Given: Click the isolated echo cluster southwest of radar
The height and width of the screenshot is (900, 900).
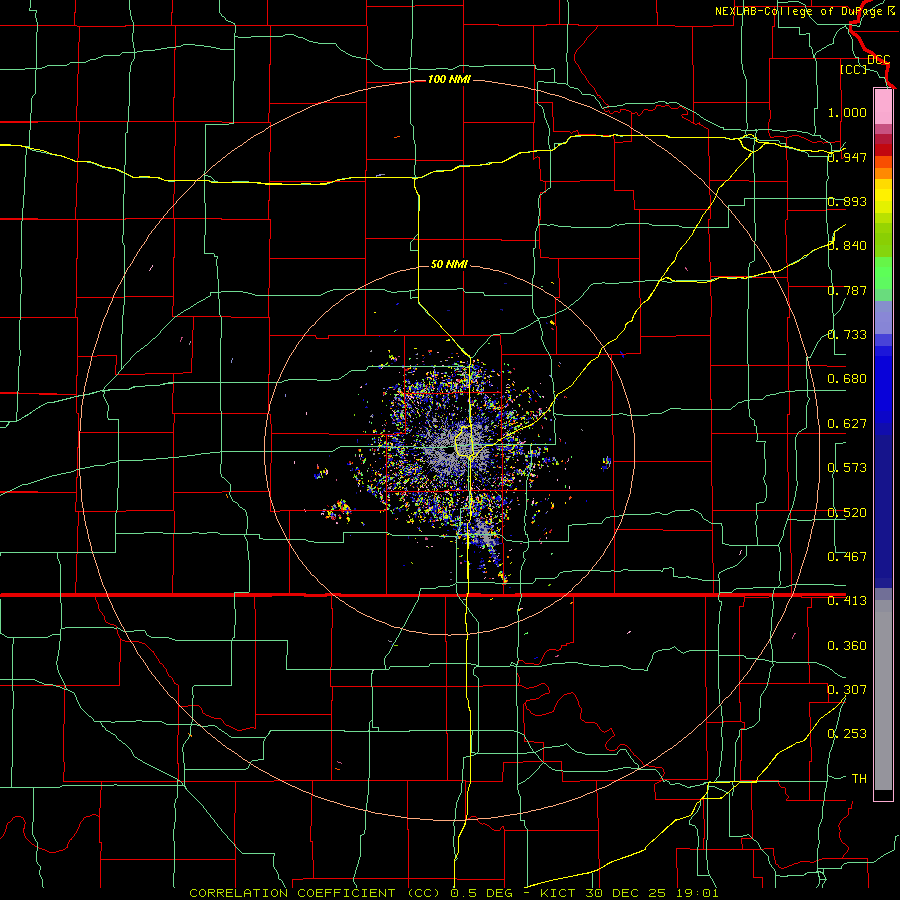Looking at the screenshot, I should [x=337, y=510].
